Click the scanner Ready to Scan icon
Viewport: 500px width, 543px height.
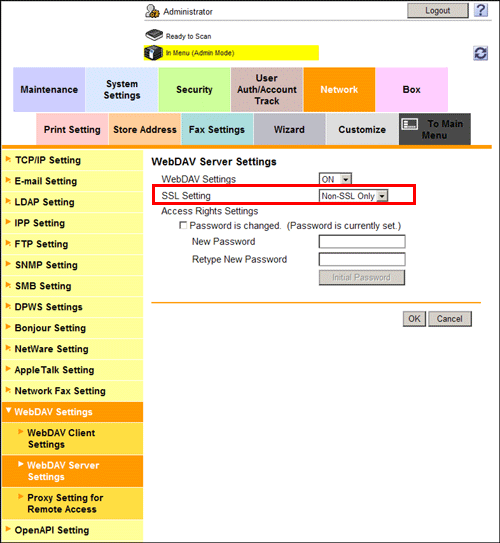tap(154, 35)
